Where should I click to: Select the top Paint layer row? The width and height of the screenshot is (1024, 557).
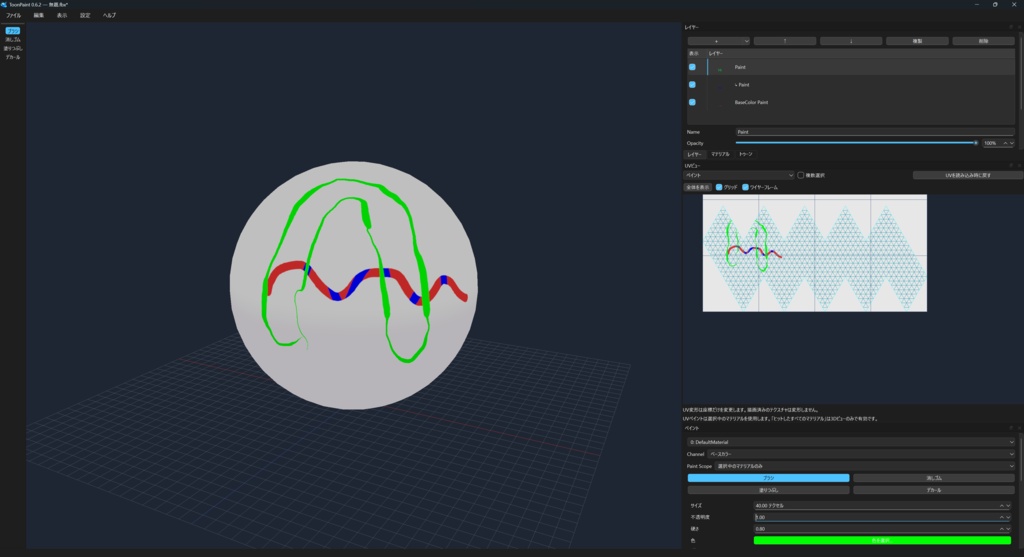(851, 67)
